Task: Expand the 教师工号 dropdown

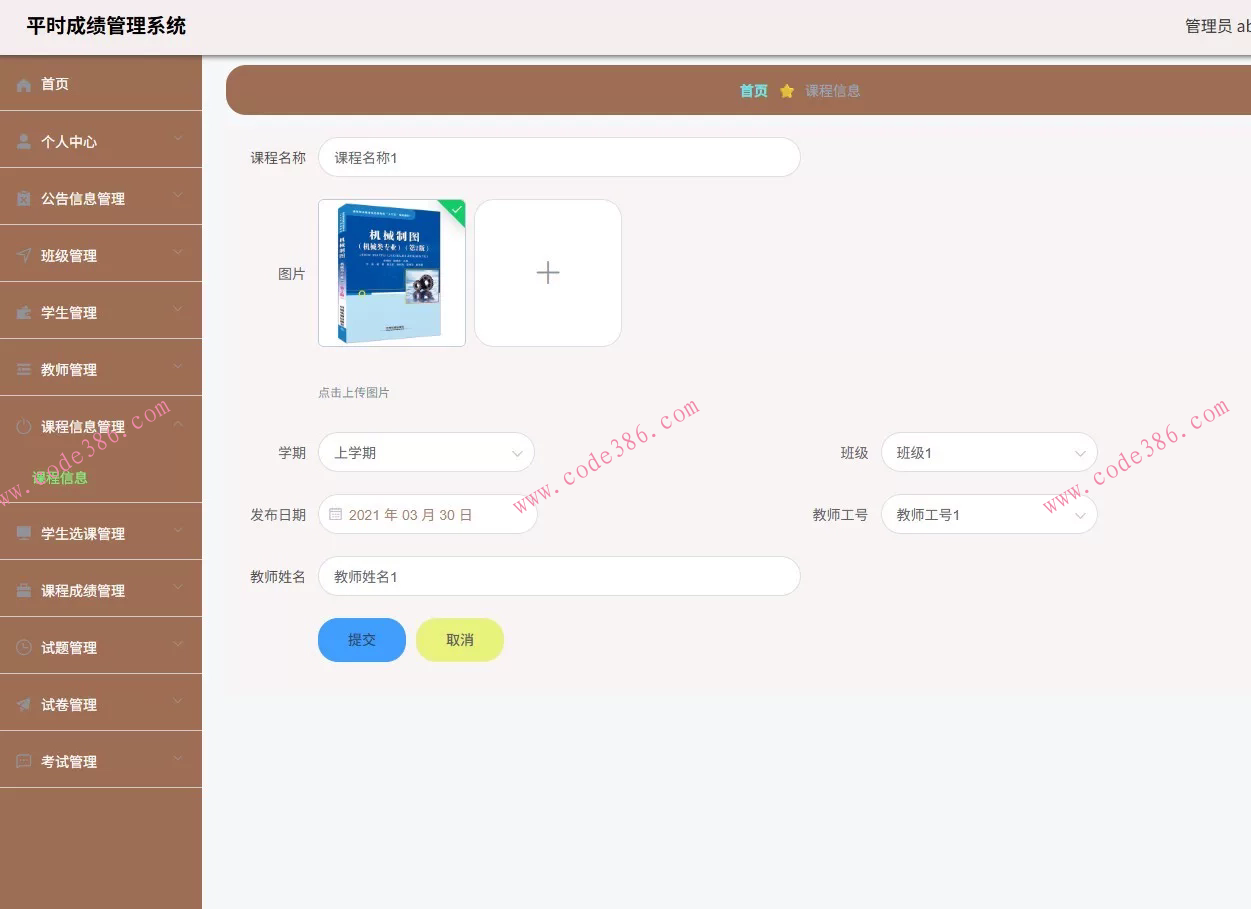Action: (x=988, y=514)
